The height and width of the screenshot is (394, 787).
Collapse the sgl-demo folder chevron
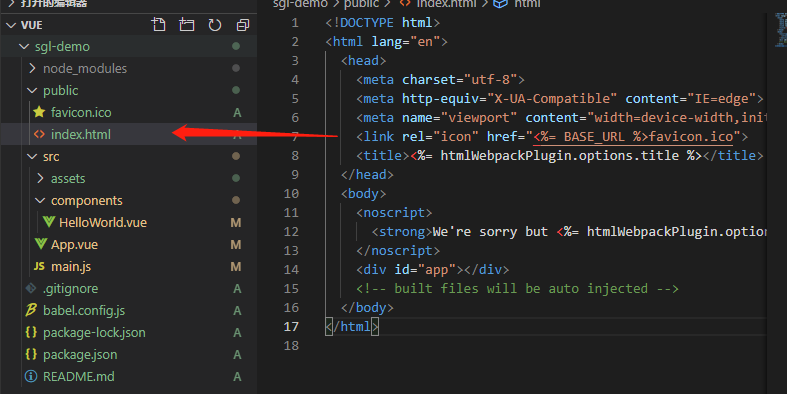24,47
